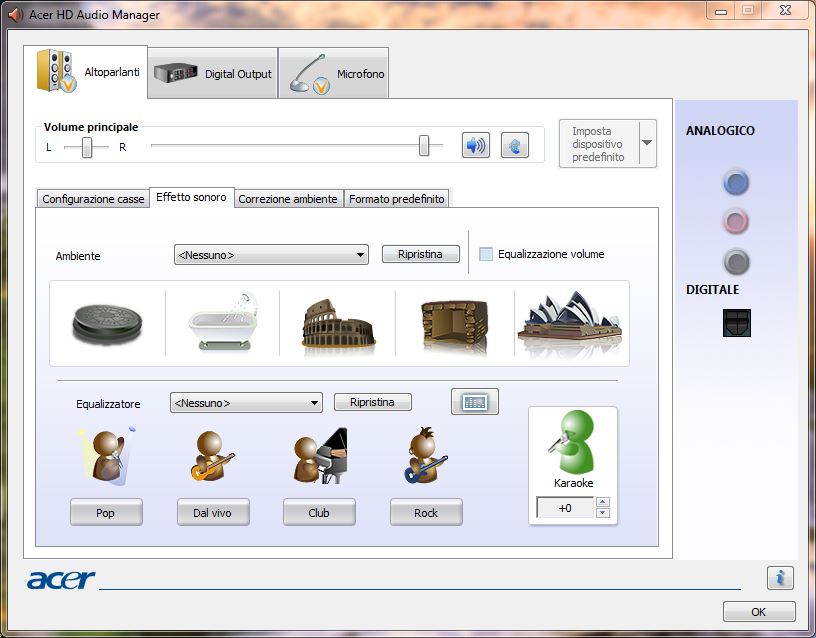Viewport: 816px width, 638px height.
Task: Decrease the Karaoke key value
Action: (603, 513)
